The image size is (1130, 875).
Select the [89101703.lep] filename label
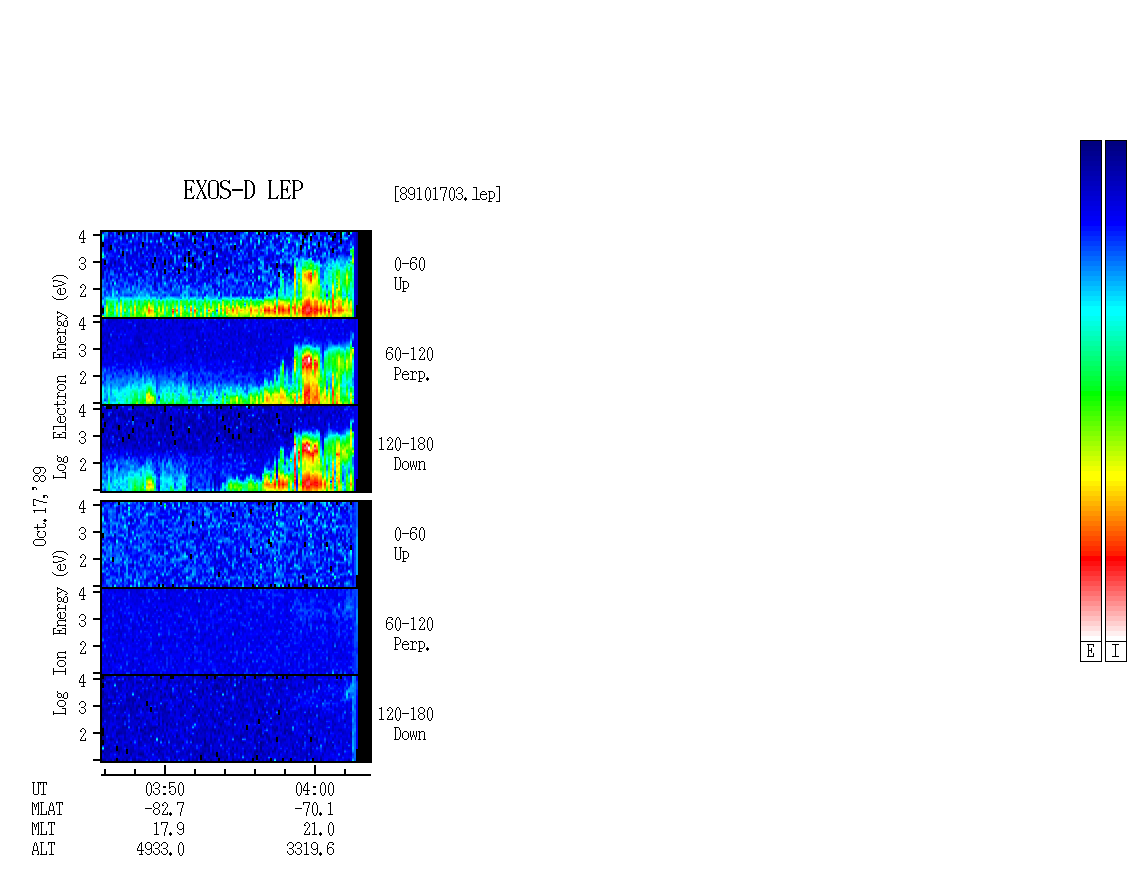pos(447,194)
